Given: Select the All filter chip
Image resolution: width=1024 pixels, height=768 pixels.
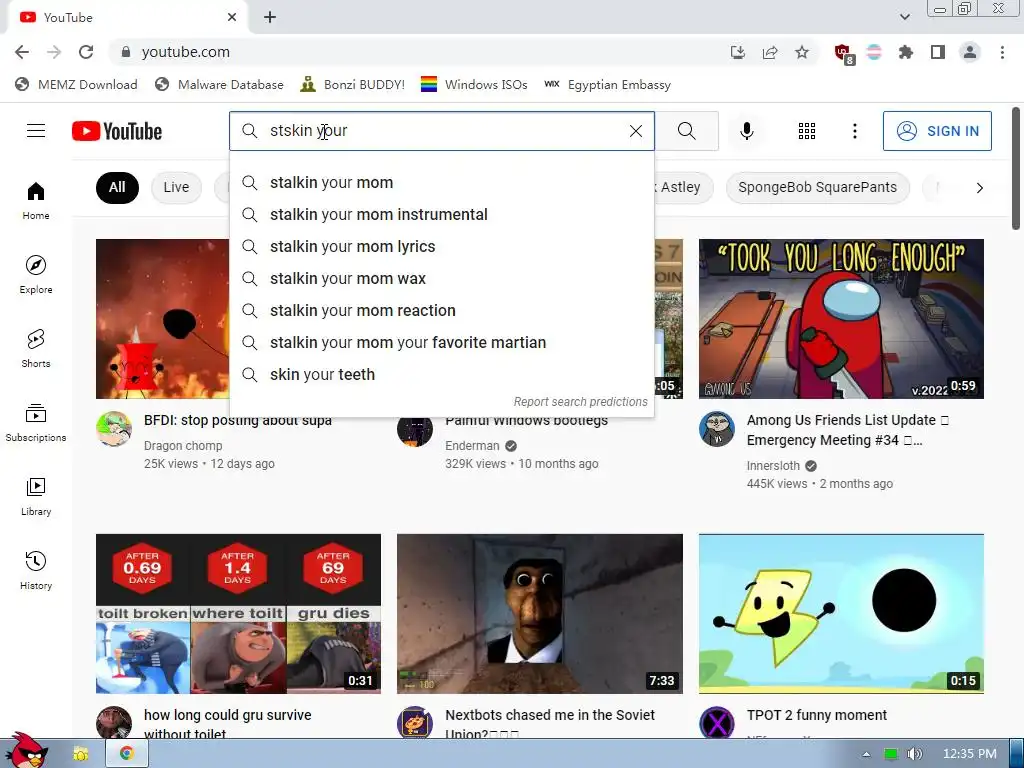Looking at the screenshot, I should (x=117, y=187).
